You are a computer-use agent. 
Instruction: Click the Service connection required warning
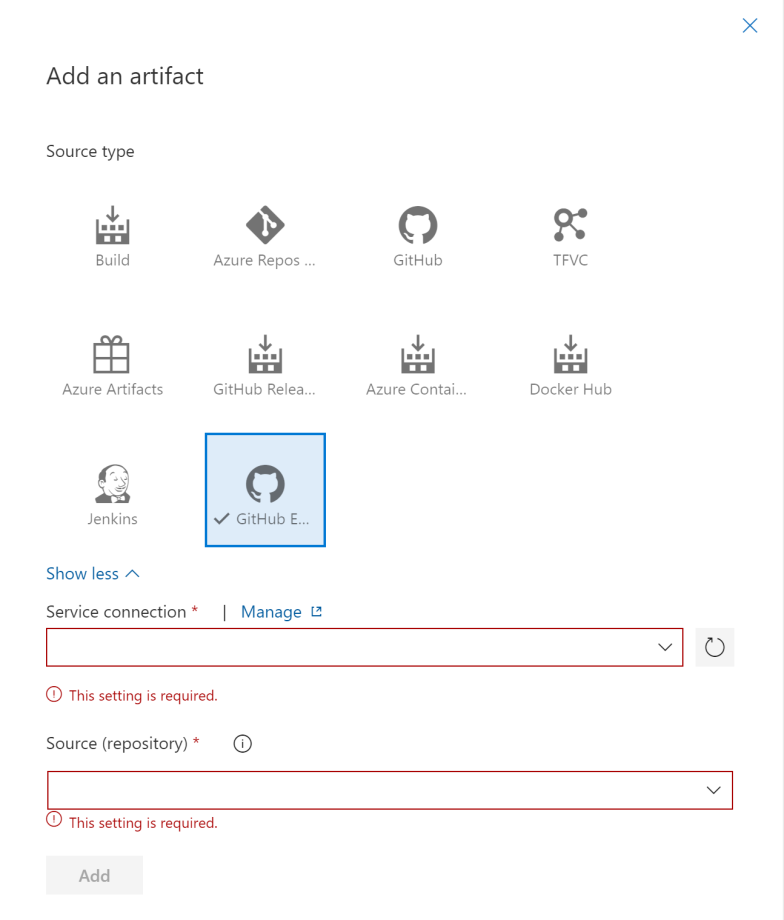[131, 695]
